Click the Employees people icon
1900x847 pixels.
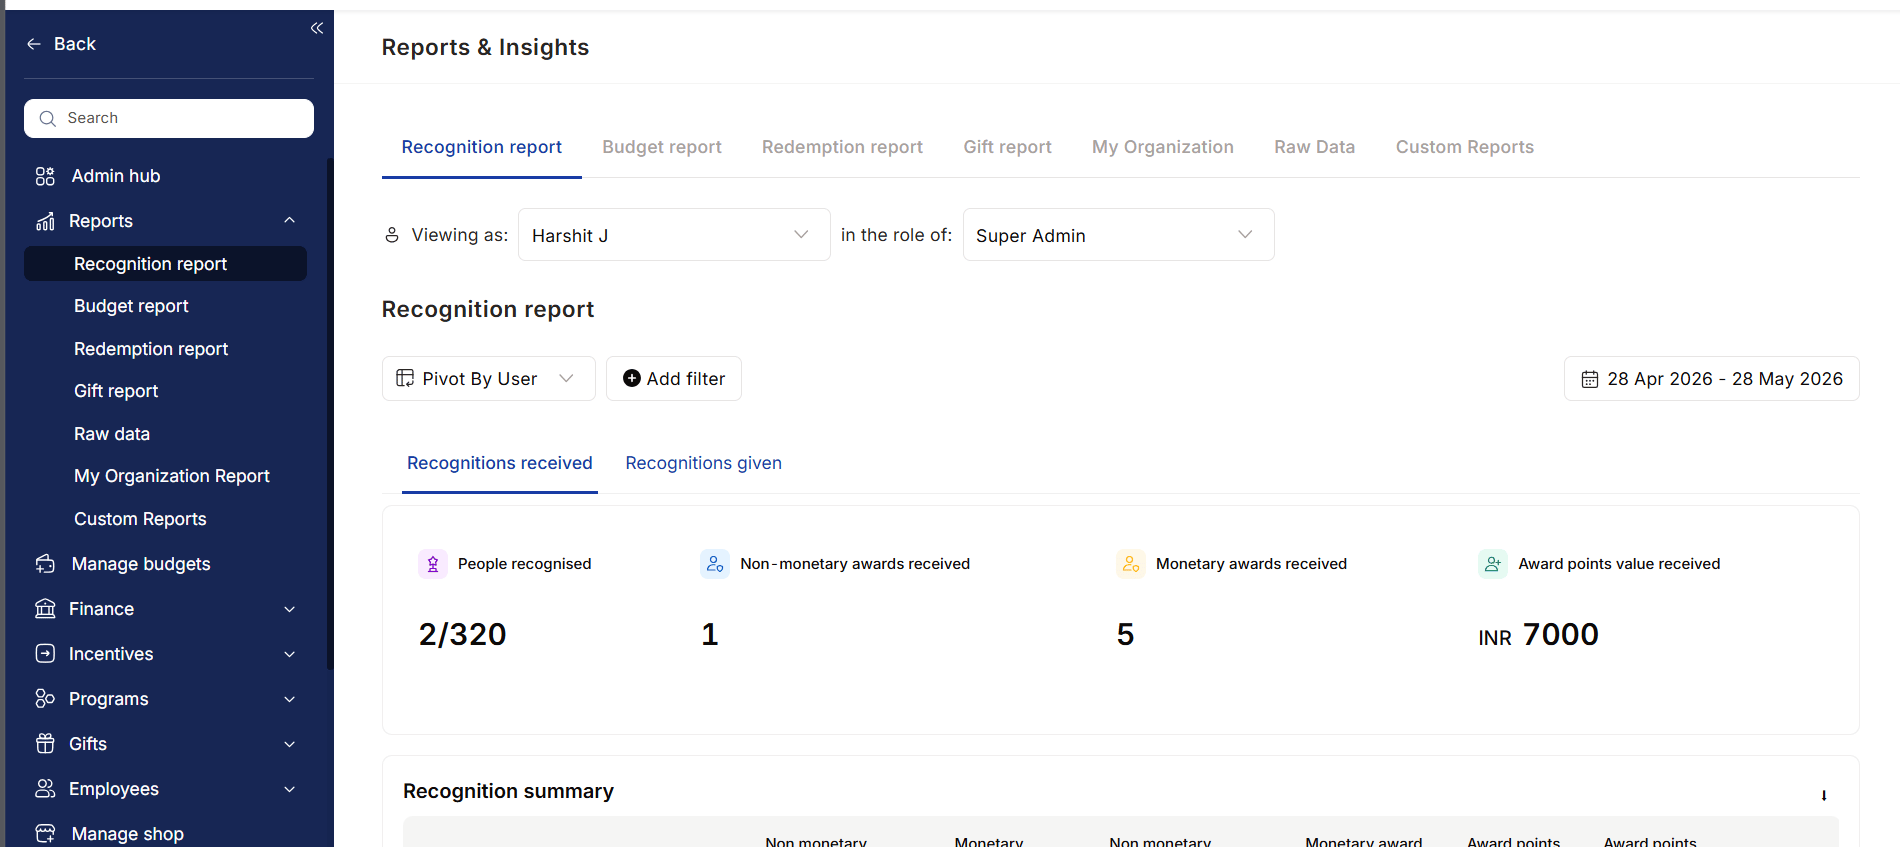point(45,789)
